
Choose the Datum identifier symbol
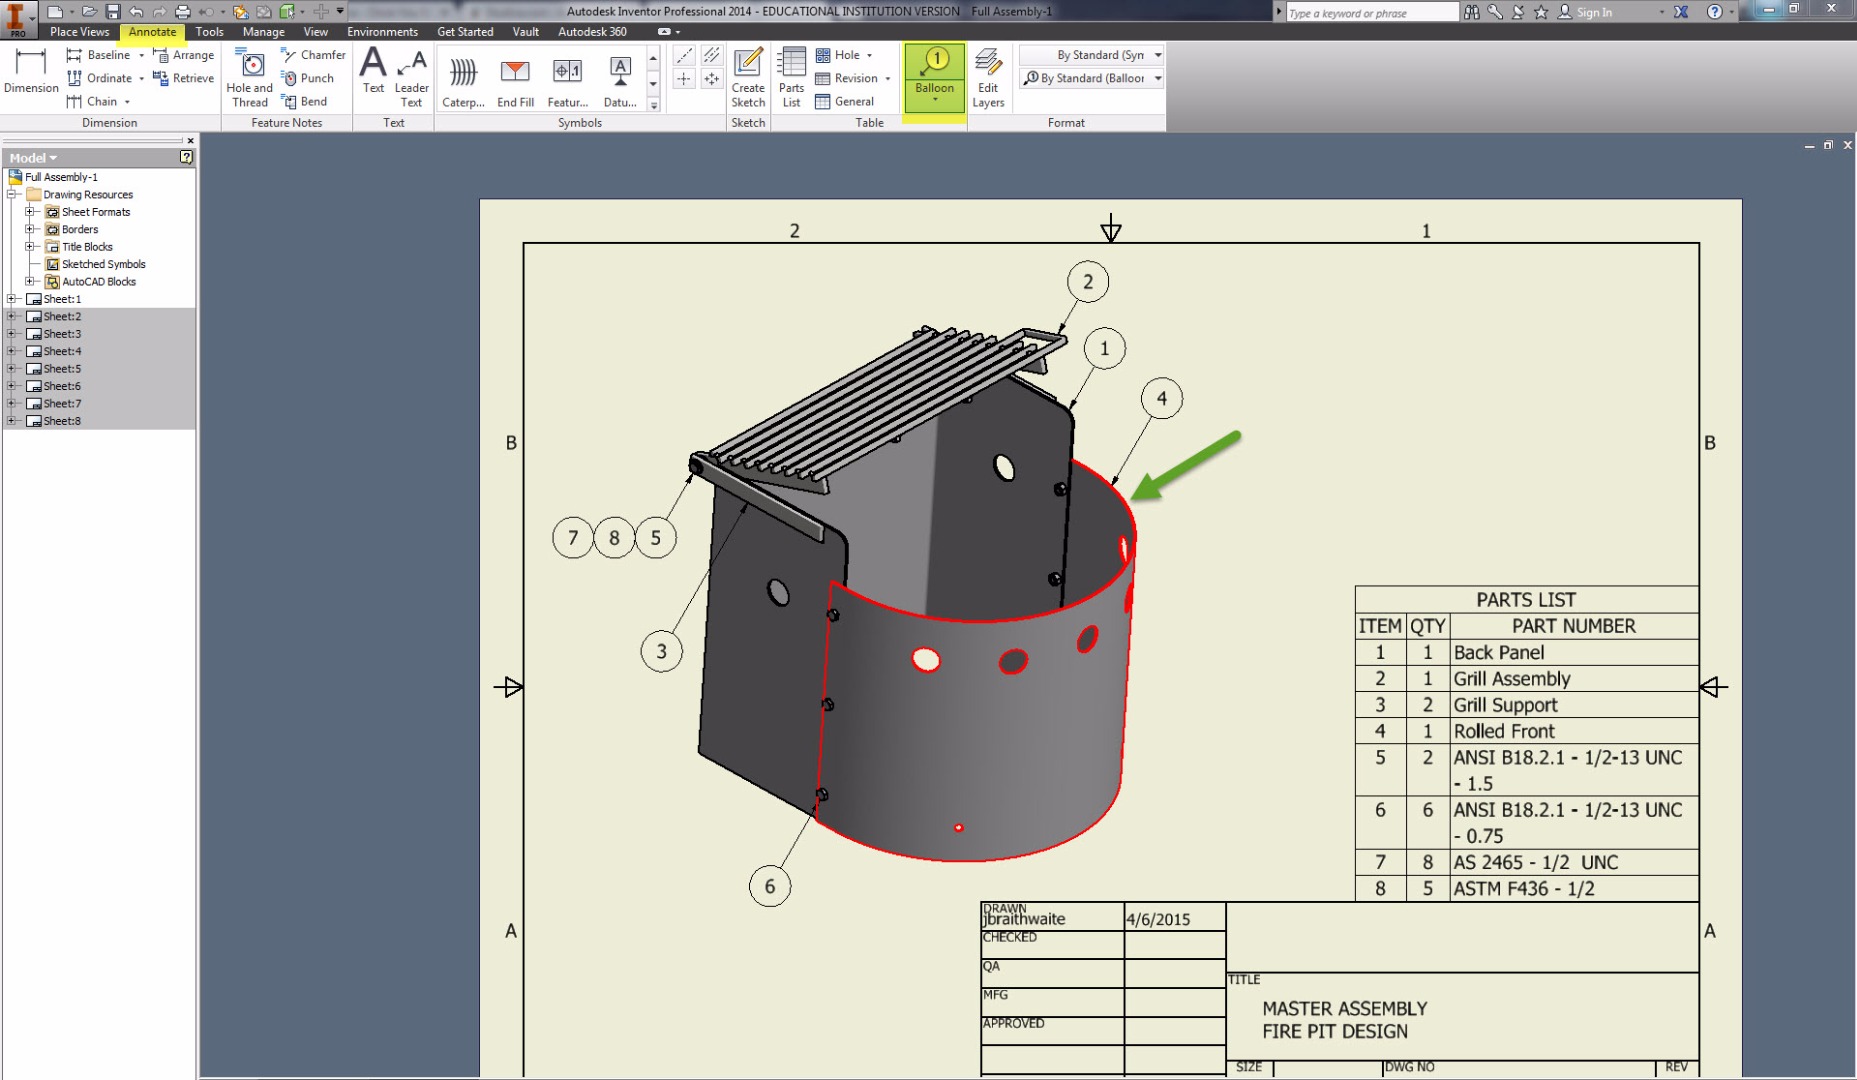(620, 80)
